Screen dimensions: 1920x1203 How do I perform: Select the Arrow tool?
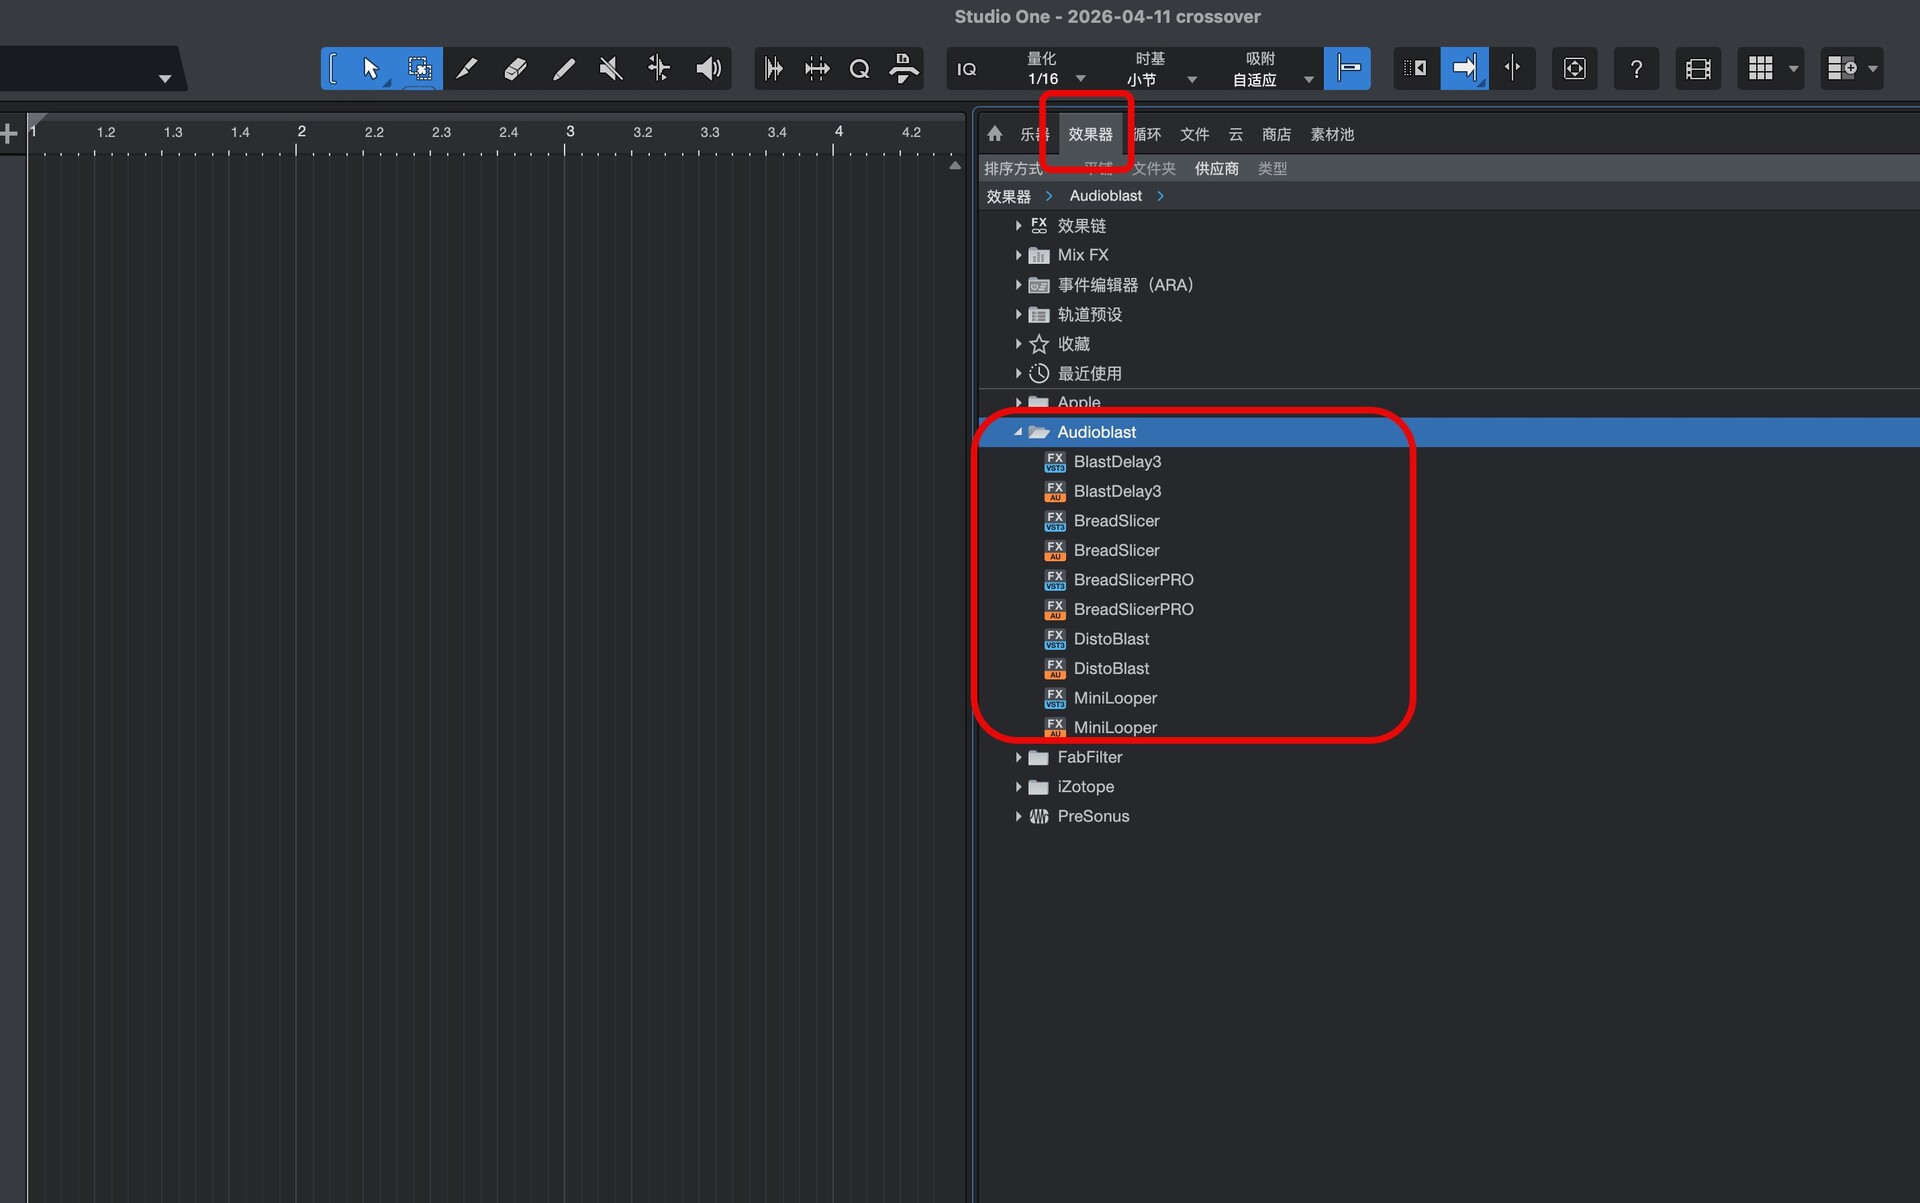(371, 69)
